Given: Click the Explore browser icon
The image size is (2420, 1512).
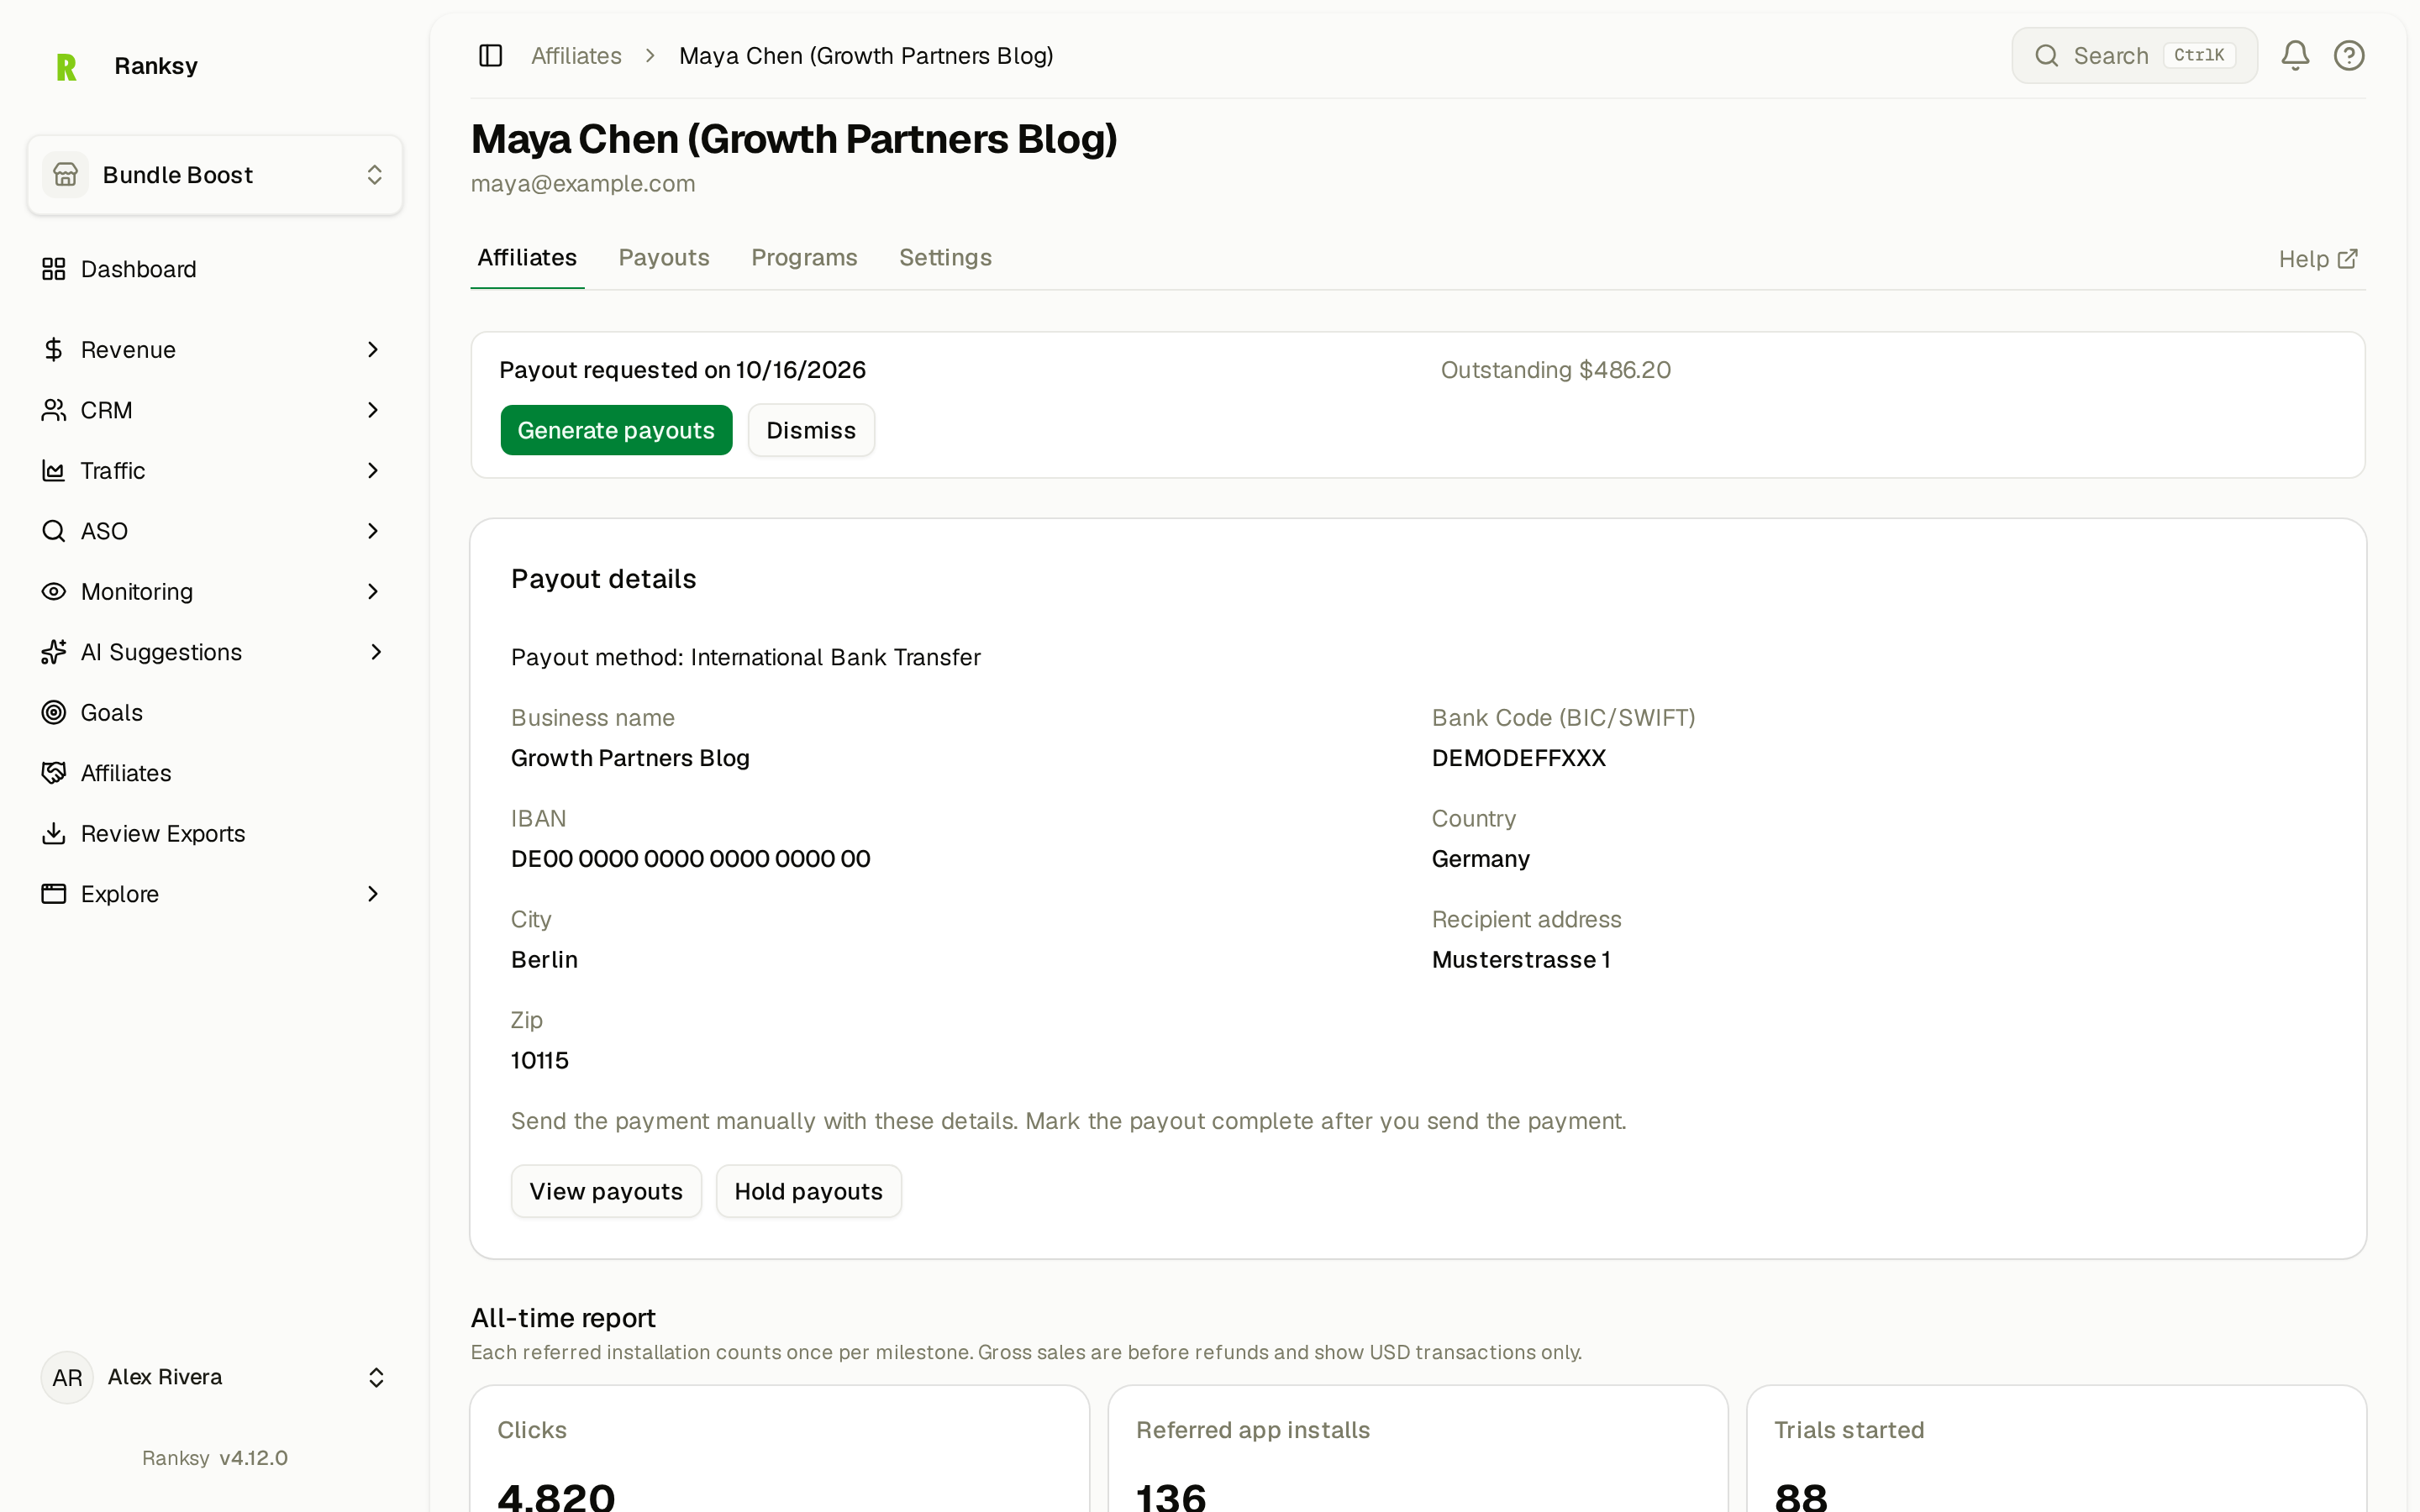Looking at the screenshot, I should tap(54, 894).
